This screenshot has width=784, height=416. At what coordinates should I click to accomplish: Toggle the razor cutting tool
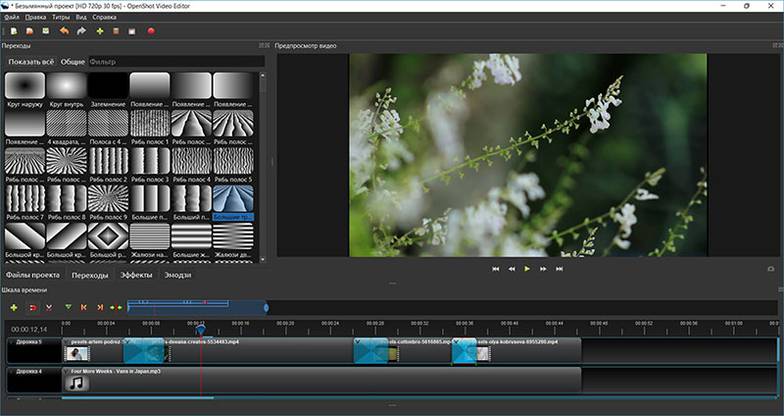click(x=49, y=308)
